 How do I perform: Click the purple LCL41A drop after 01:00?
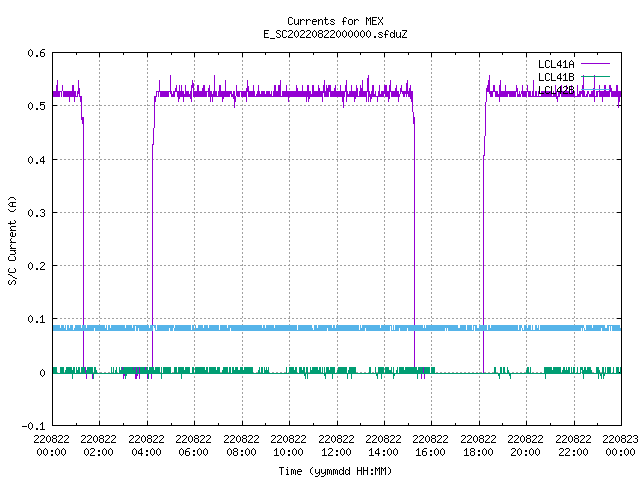pos(83,245)
